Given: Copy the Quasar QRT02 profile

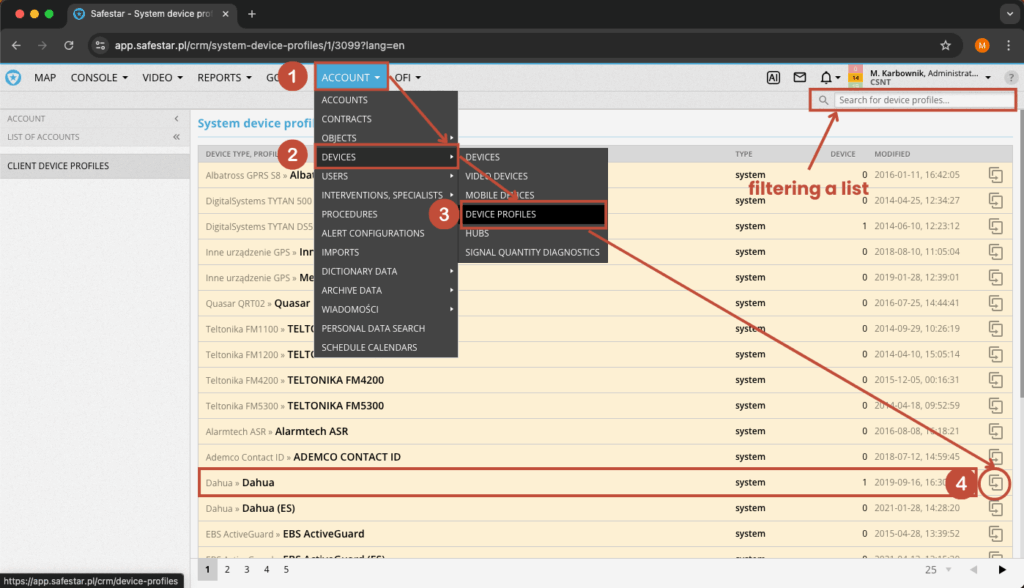Looking at the screenshot, I should pos(995,303).
